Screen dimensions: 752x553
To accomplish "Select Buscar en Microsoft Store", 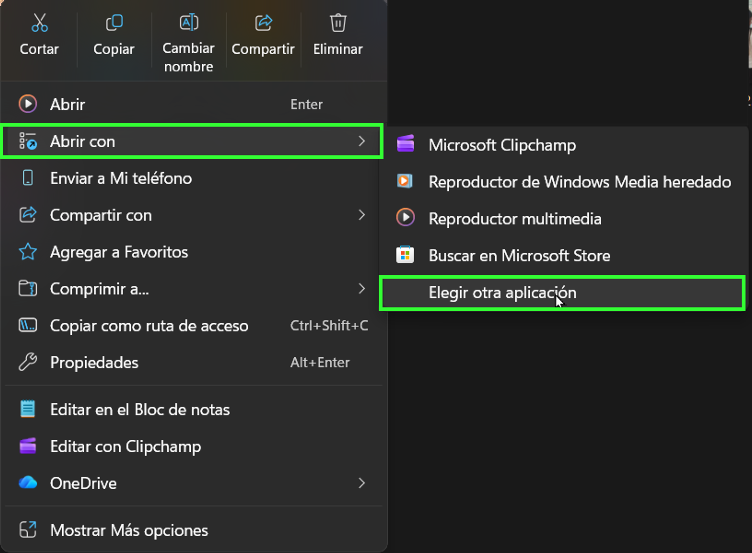I will [564, 255].
